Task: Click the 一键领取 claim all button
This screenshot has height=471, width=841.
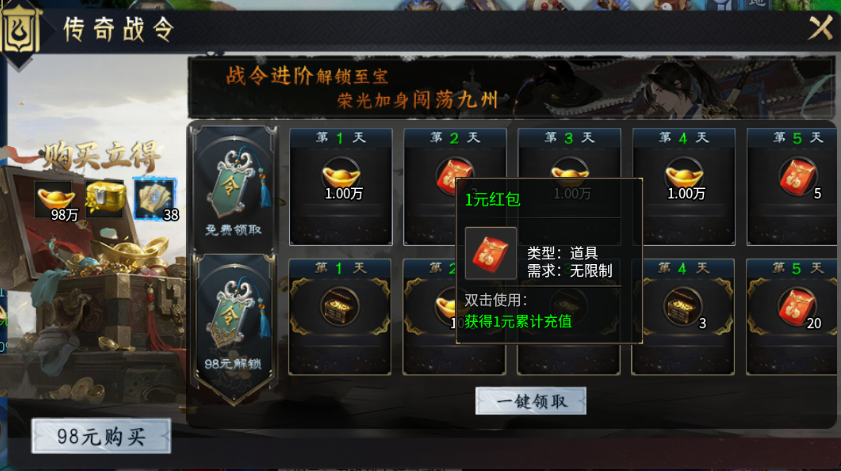Action: 530,401
